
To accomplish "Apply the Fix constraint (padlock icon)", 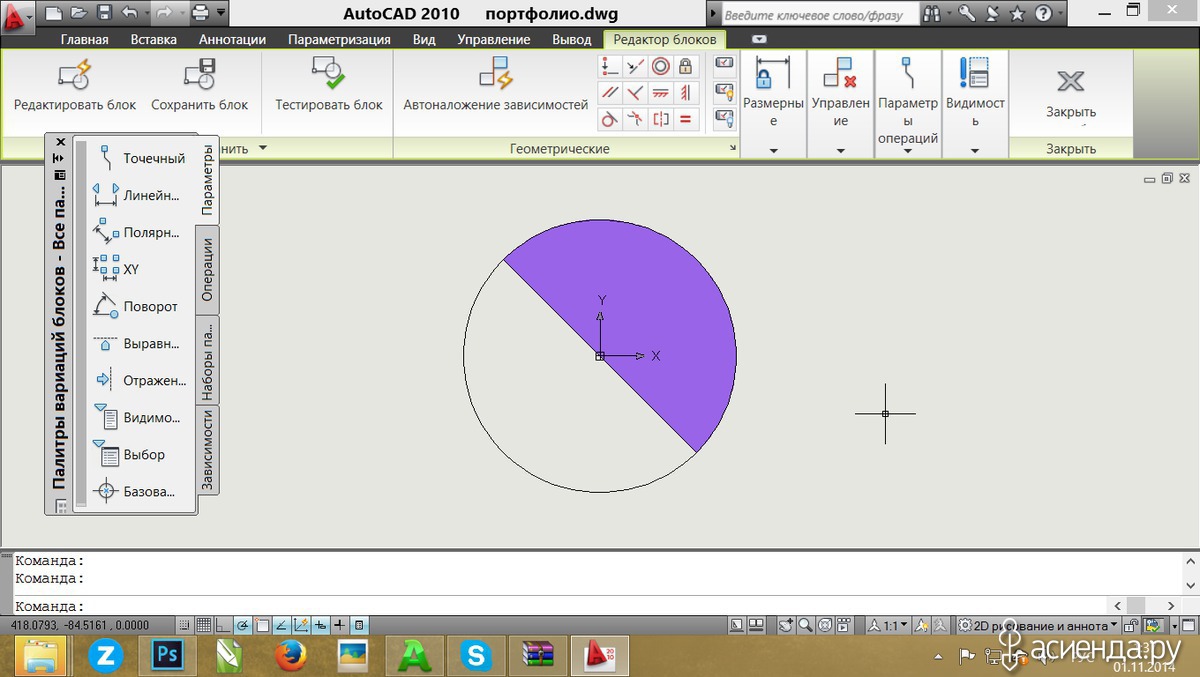I will point(685,67).
